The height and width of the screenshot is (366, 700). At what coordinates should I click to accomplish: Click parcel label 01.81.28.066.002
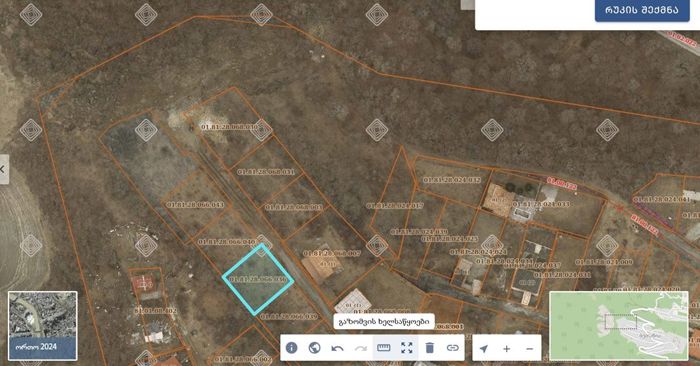tap(242, 359)
